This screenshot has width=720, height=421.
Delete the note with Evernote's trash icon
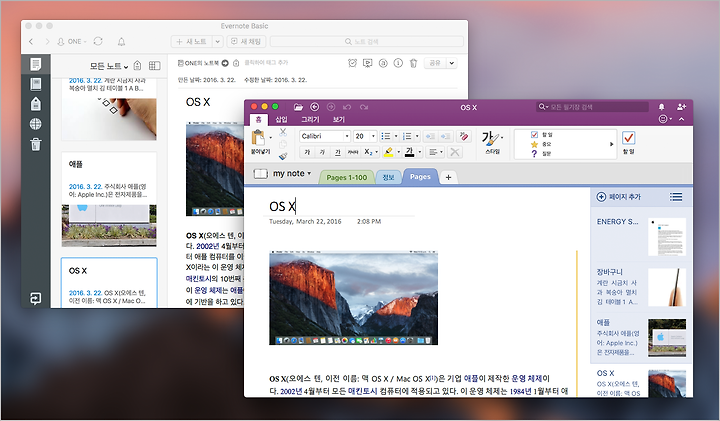tap(413, 63)
